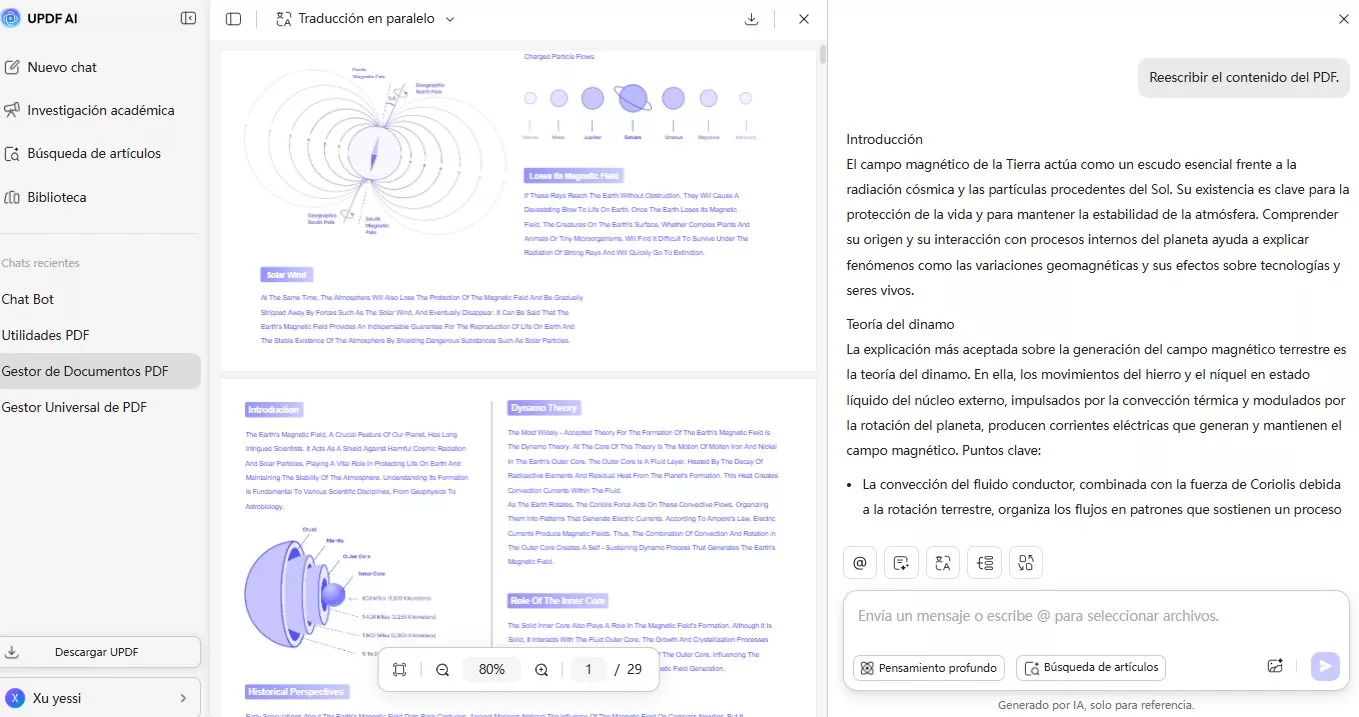
Task: Close the chat panel
Action: (1343, 19)
